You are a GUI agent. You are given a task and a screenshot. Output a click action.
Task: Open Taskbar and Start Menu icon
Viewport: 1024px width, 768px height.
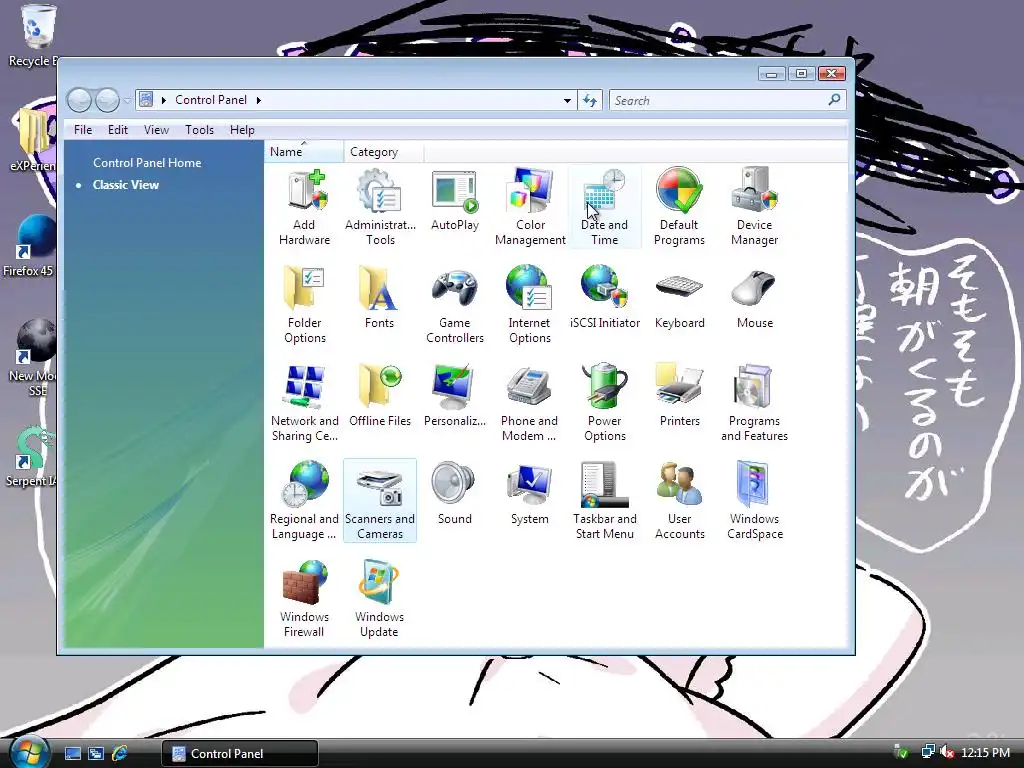tap(605, 501)
